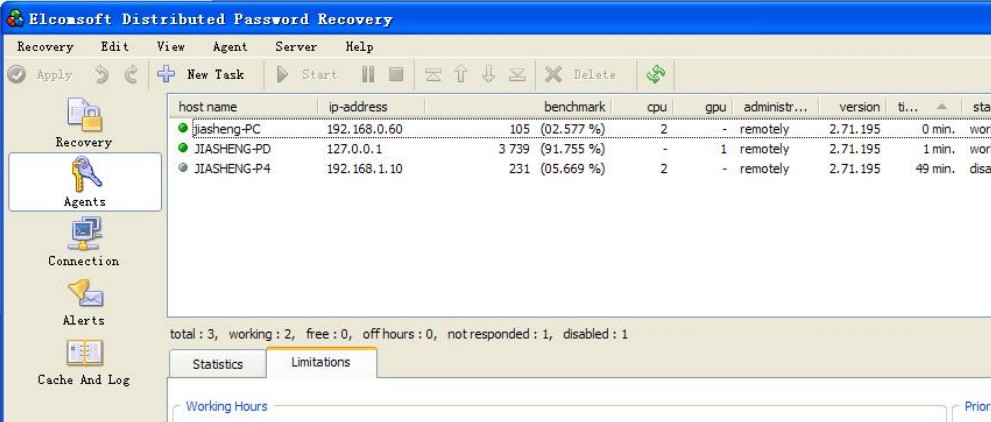Sort by benchmark column header

pyautogui.click(x=519, y=107)
